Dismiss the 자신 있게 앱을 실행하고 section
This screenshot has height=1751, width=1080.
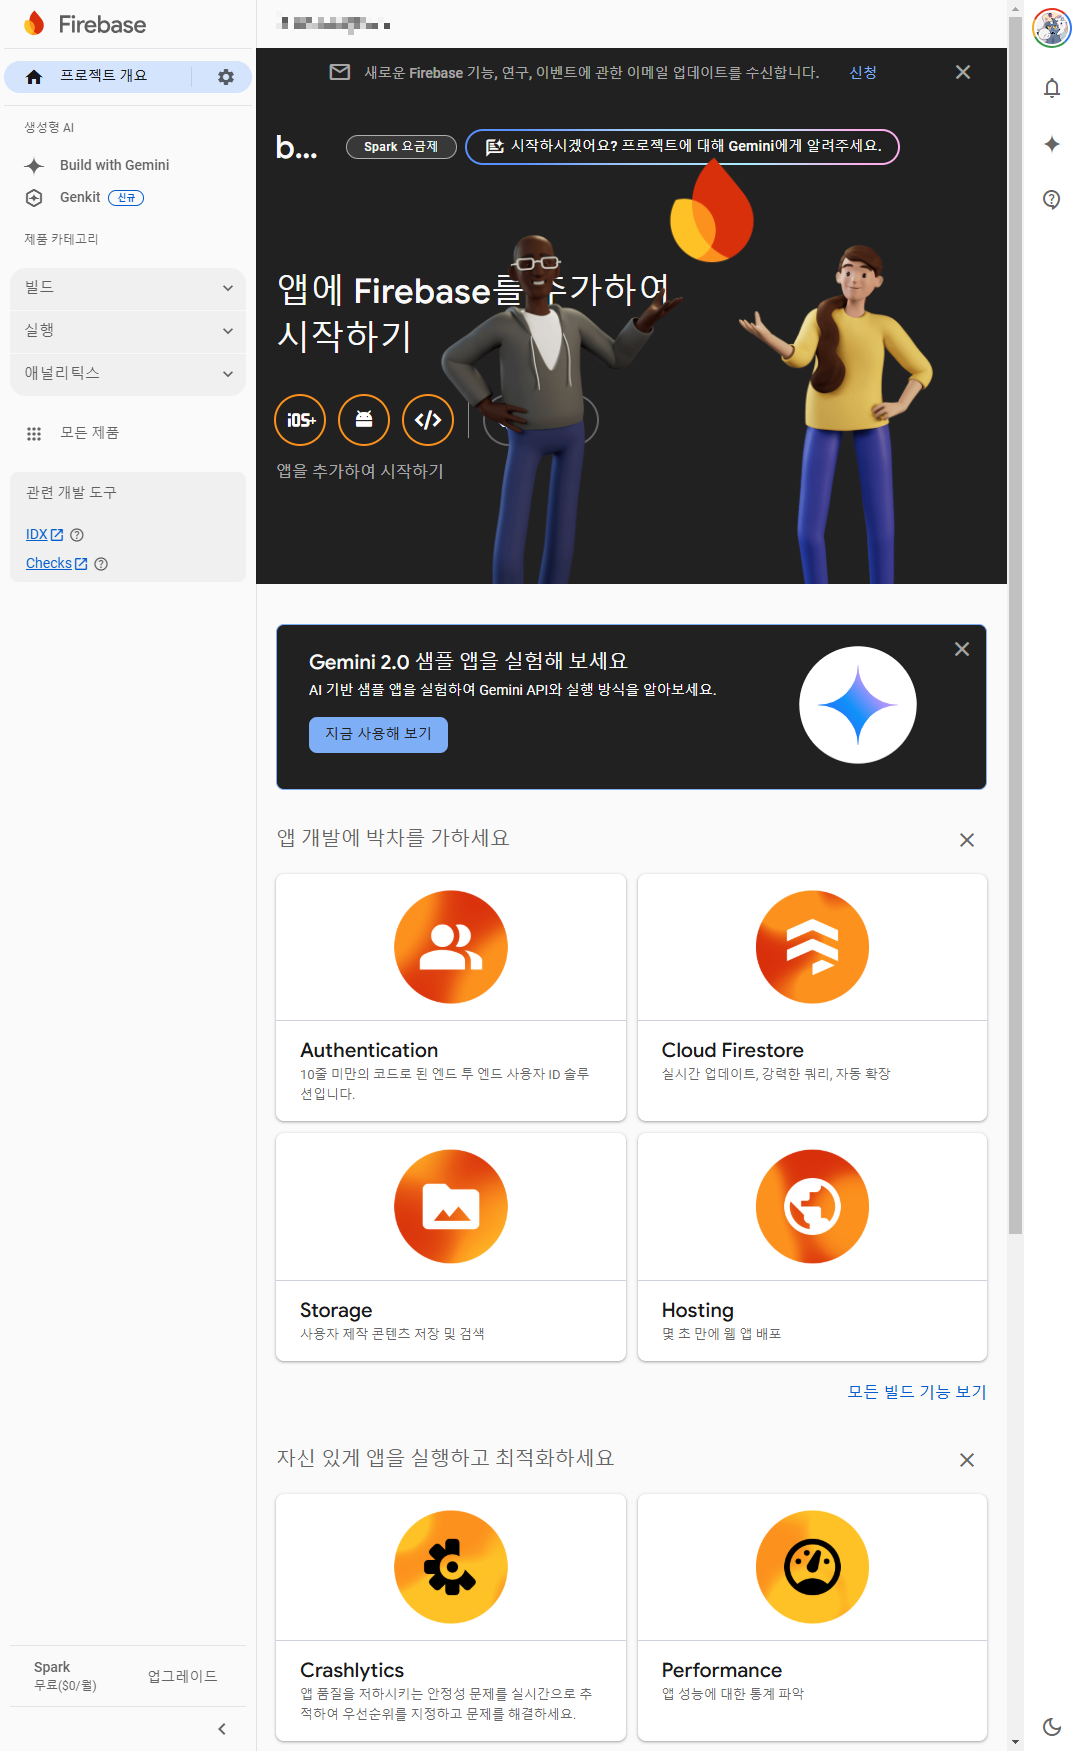[x=967, y=1460]
